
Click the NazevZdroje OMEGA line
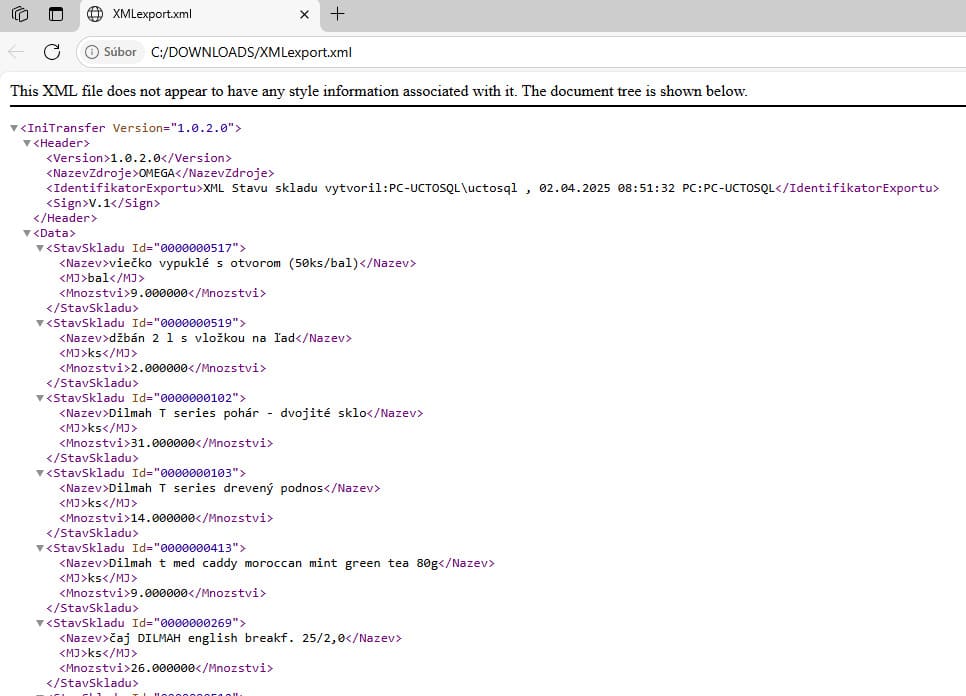click(160, 173)
